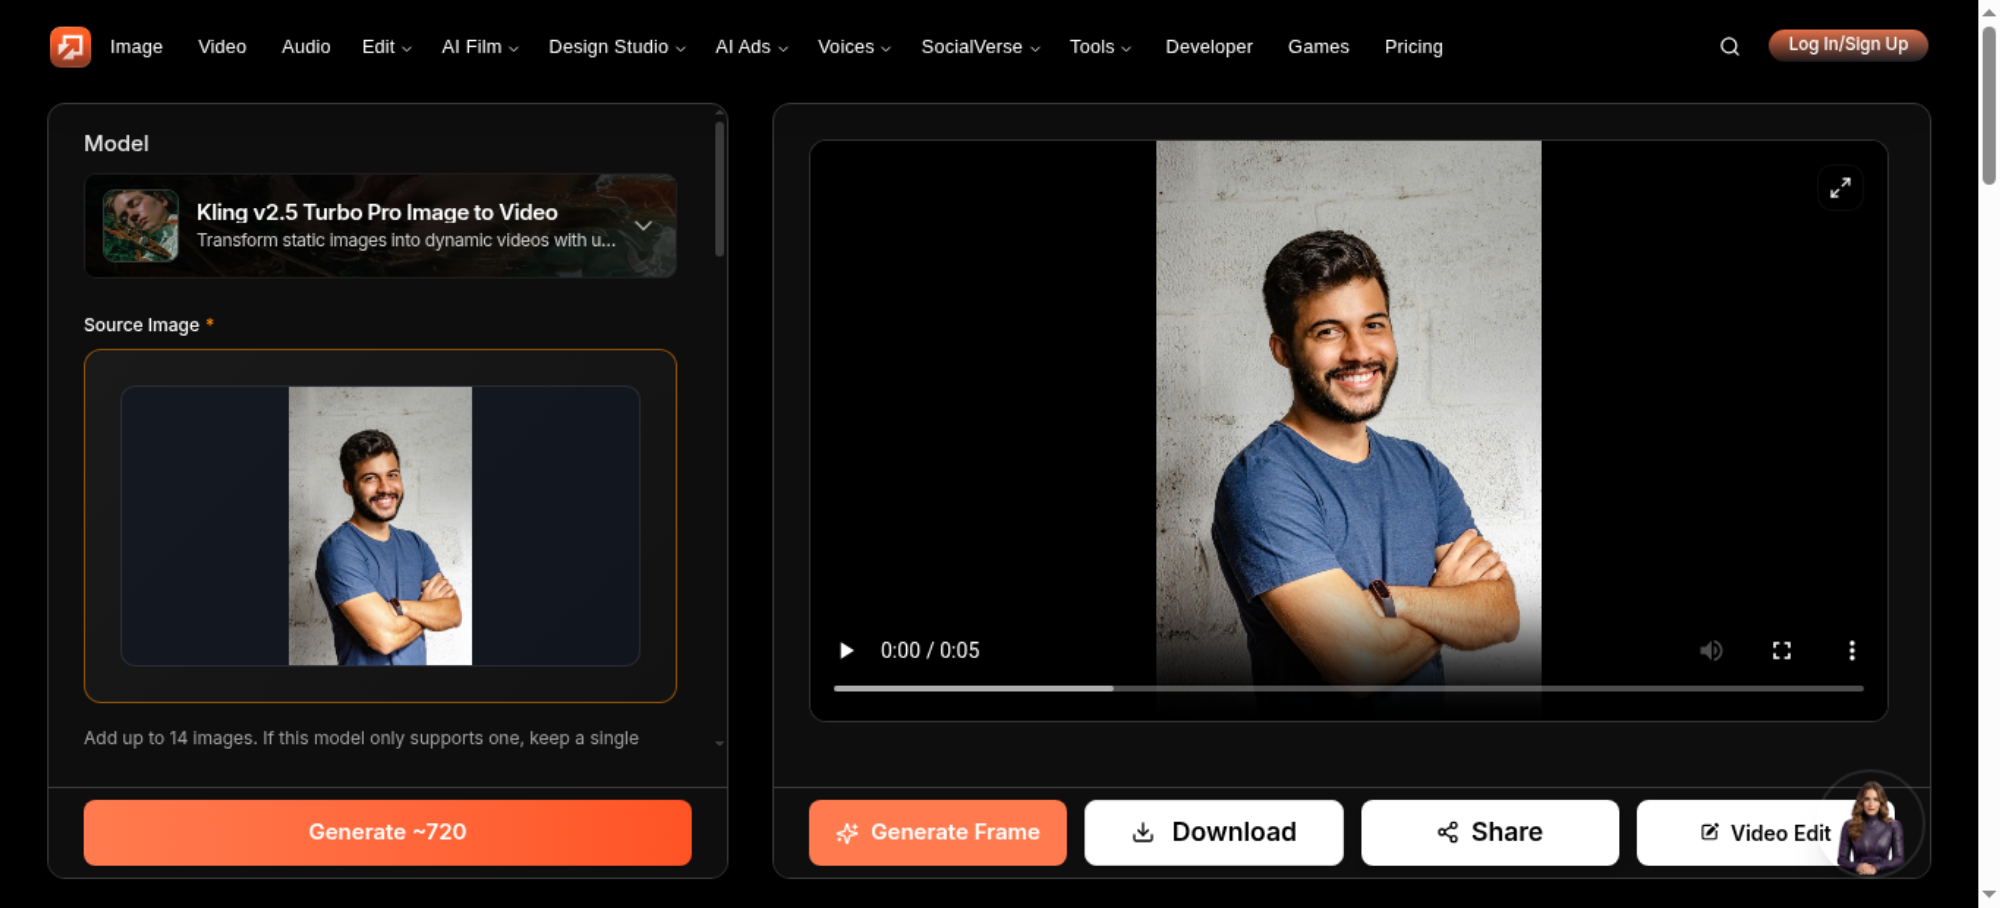Open the Tools dropdown menu
Screen dimensions: 2000x908
coord(1100,47)
